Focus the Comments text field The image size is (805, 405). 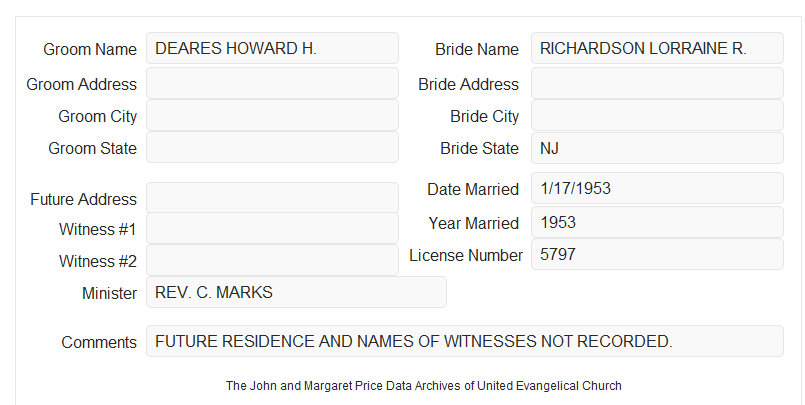pyautogui.click(x=465, y=341)
